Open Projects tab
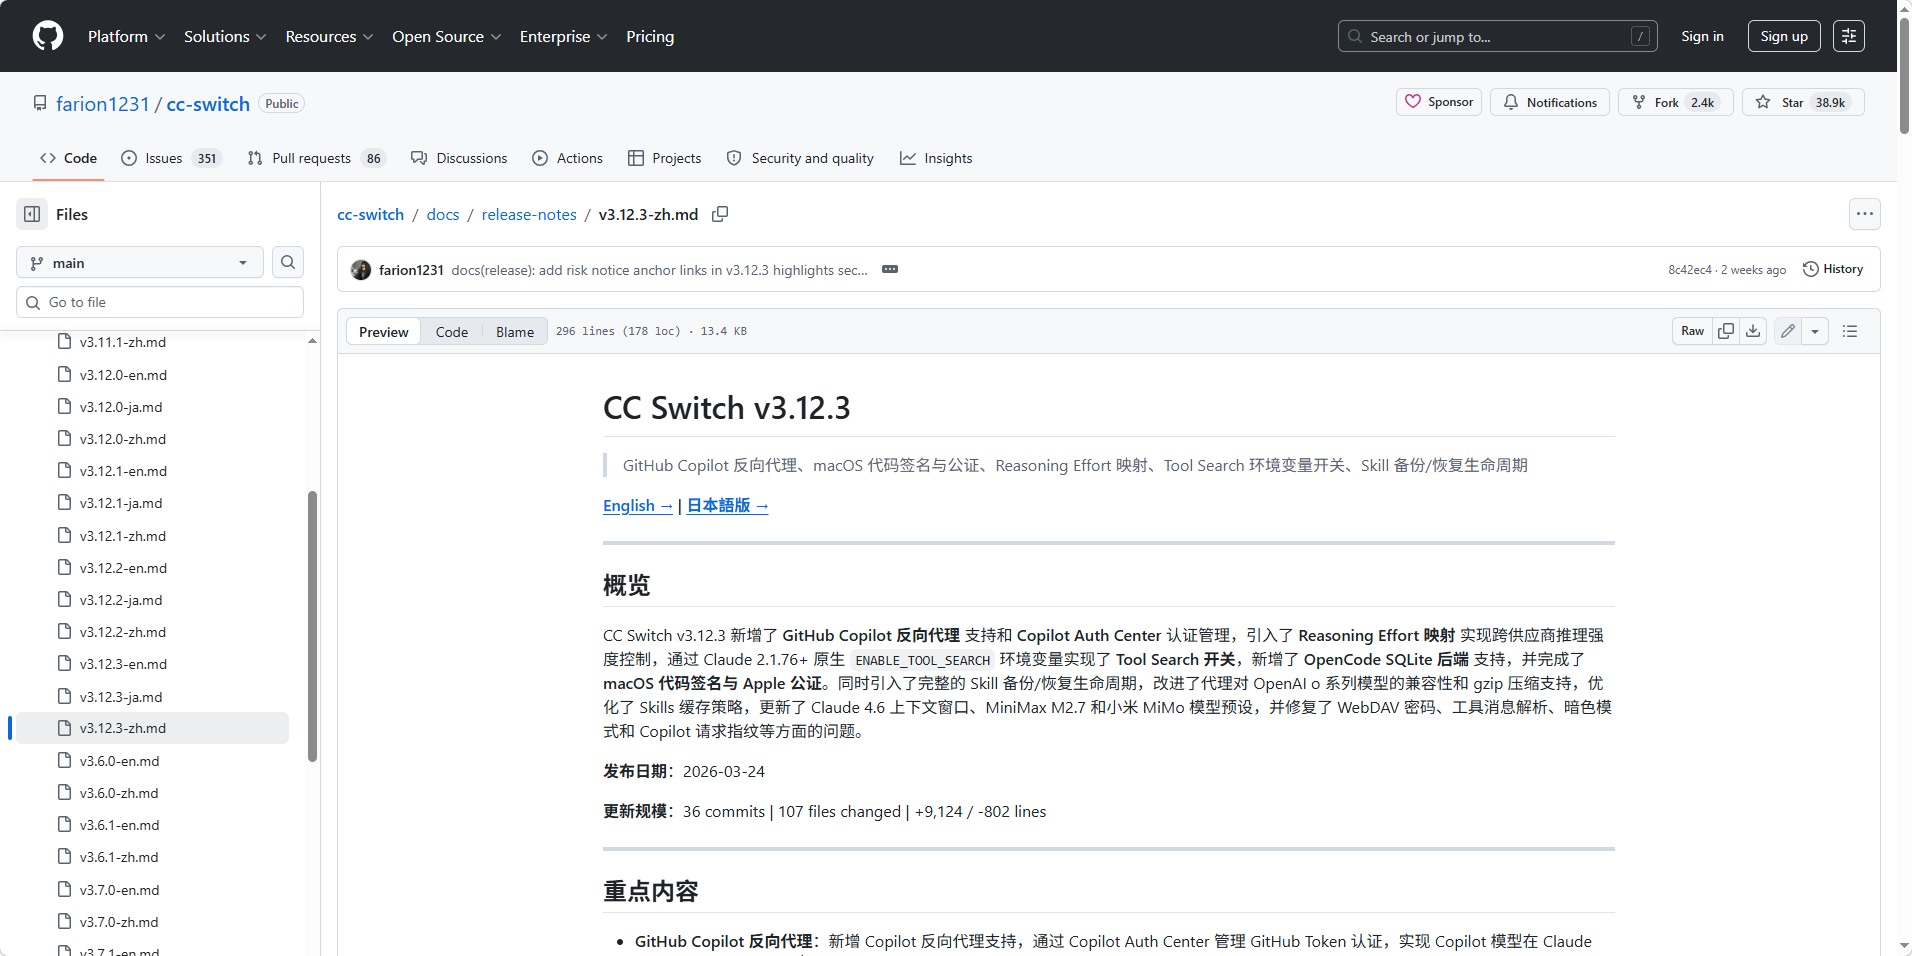This screenshot has width=1912, height=956. [664, 158]
